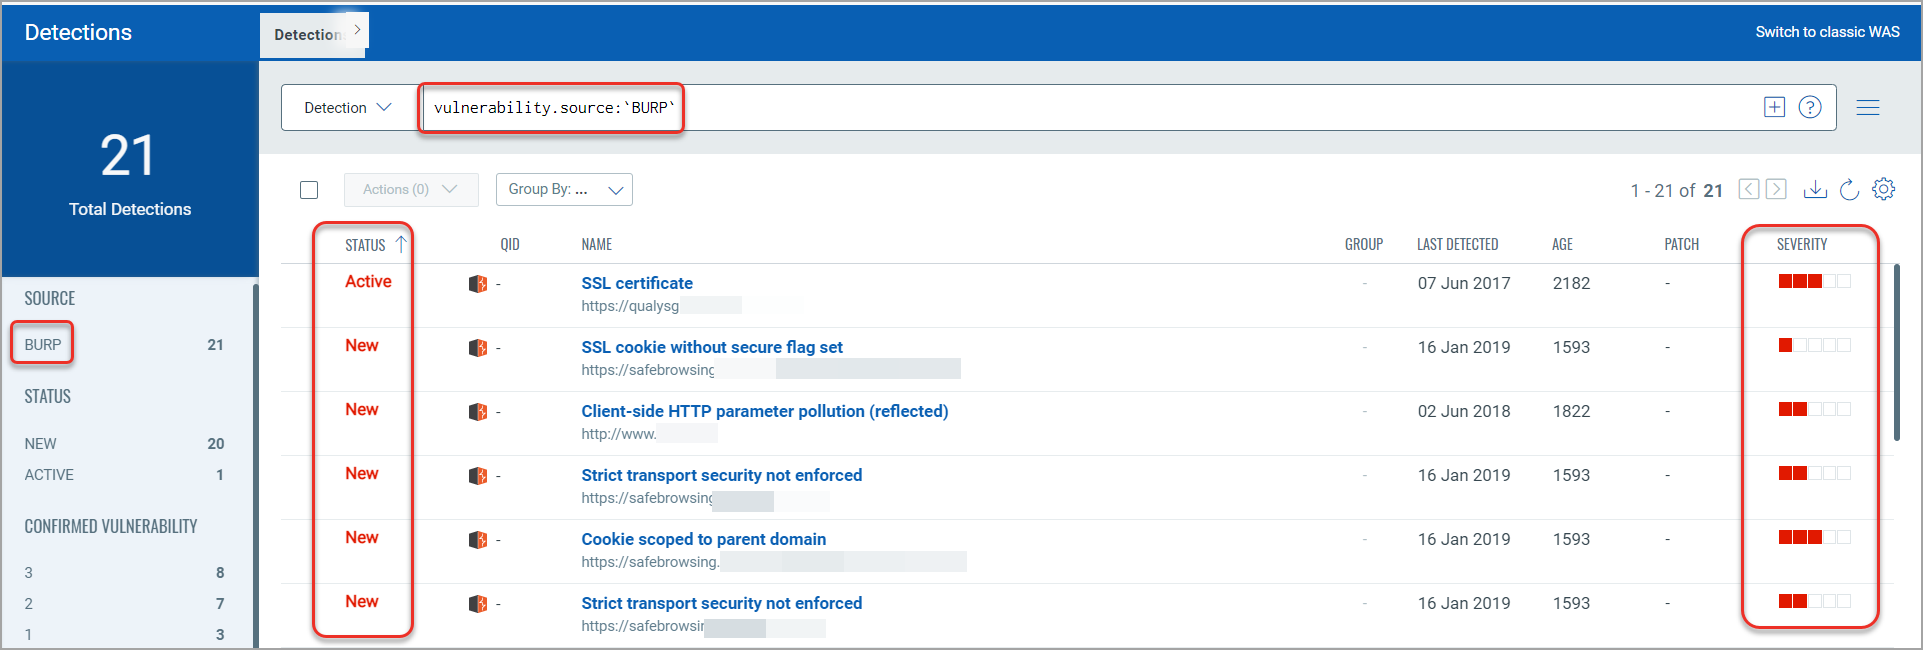
Task: Click the Burp icon beside SSL cookie row
Action: click(x=478, y=348)
